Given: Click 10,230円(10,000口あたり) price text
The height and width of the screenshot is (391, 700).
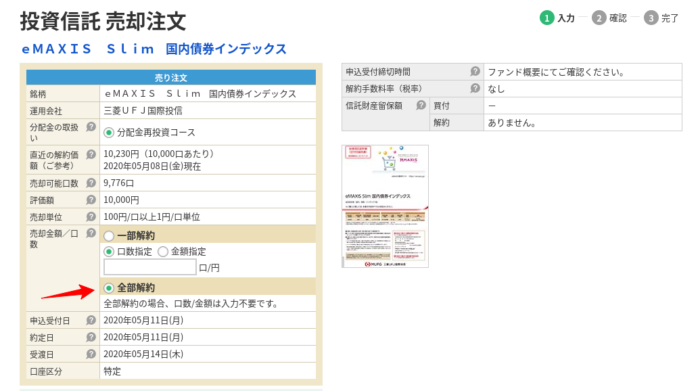Looking at the screenshot, I should pyautogui.click(x=159, y=154).
